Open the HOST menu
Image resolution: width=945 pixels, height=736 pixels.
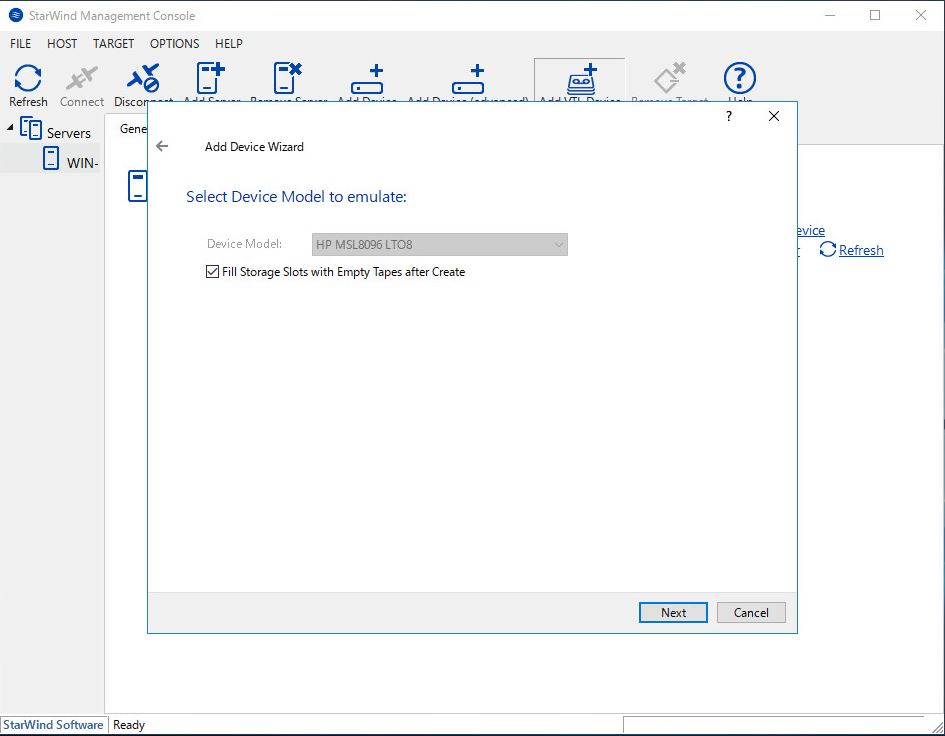click(62, 43)
